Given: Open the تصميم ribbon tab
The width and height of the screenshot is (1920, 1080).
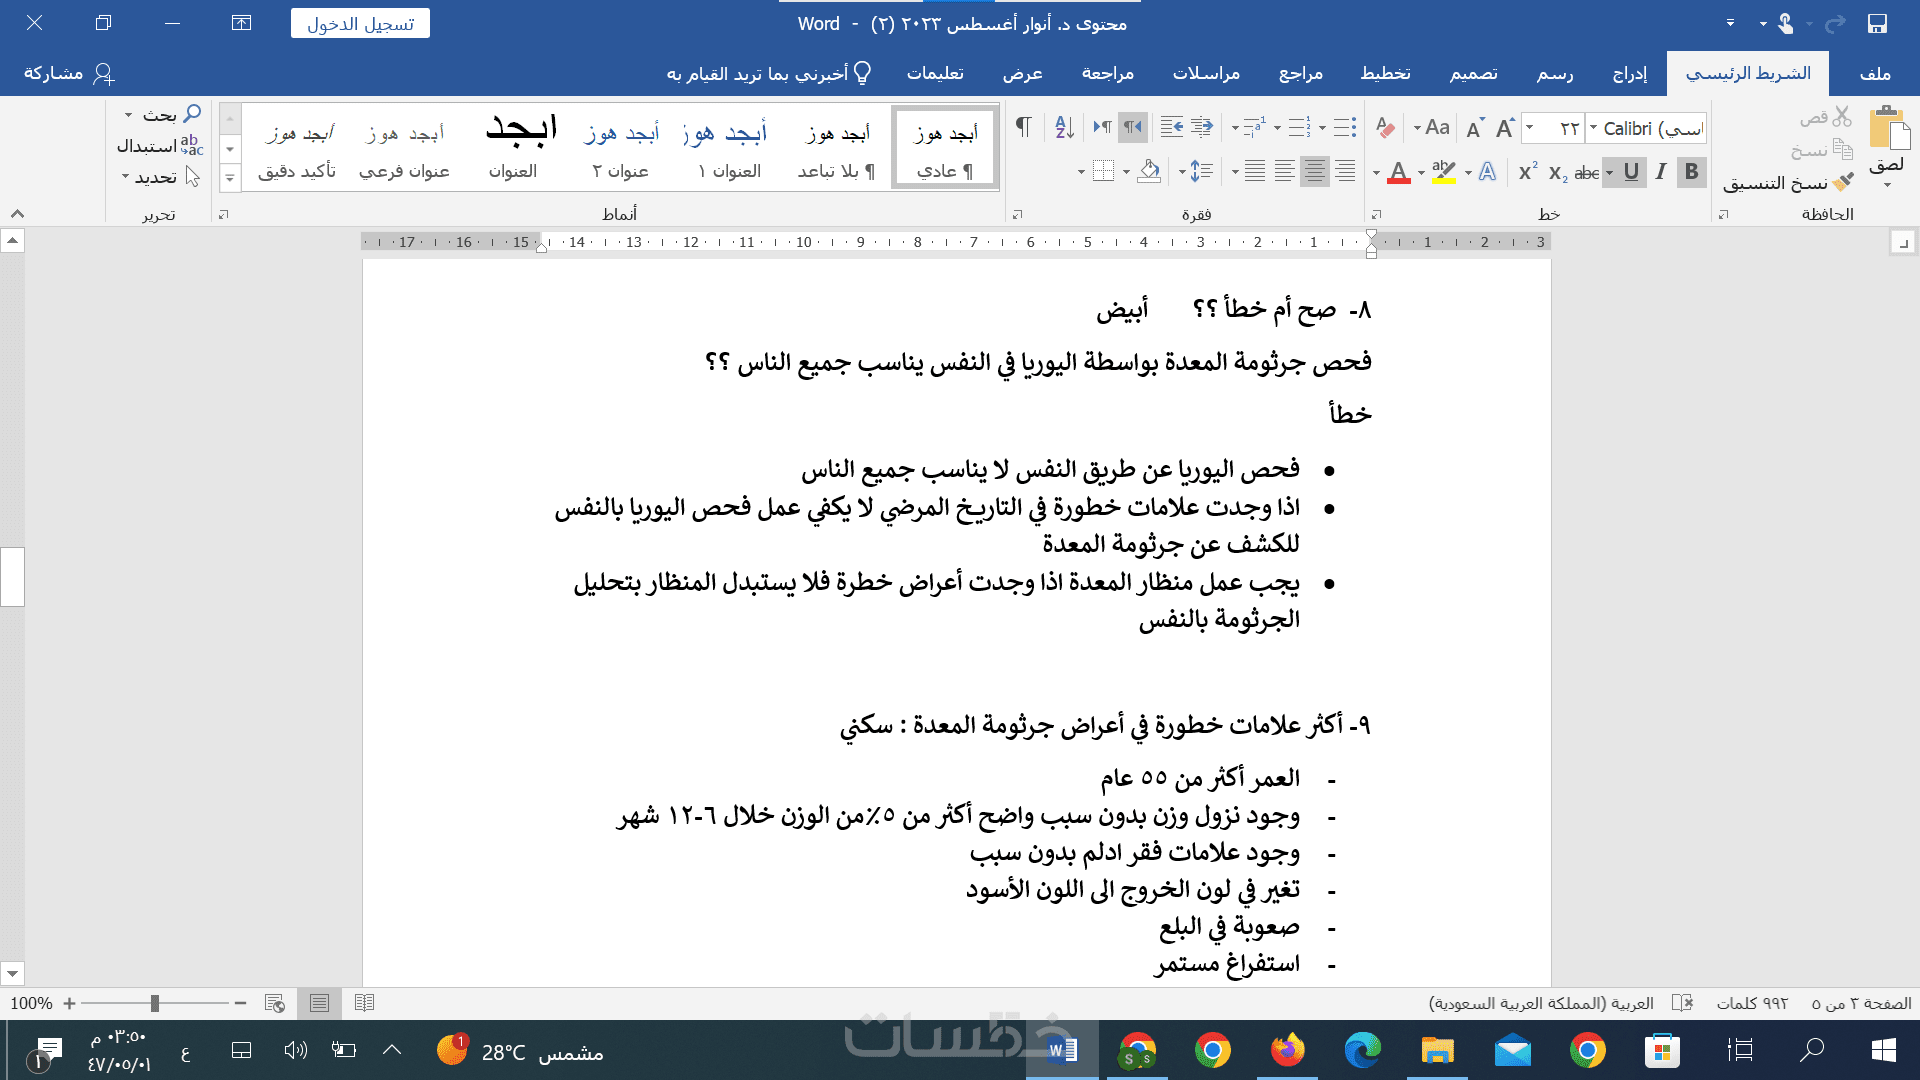Looking at the screenshot, I should [1473, 73].
